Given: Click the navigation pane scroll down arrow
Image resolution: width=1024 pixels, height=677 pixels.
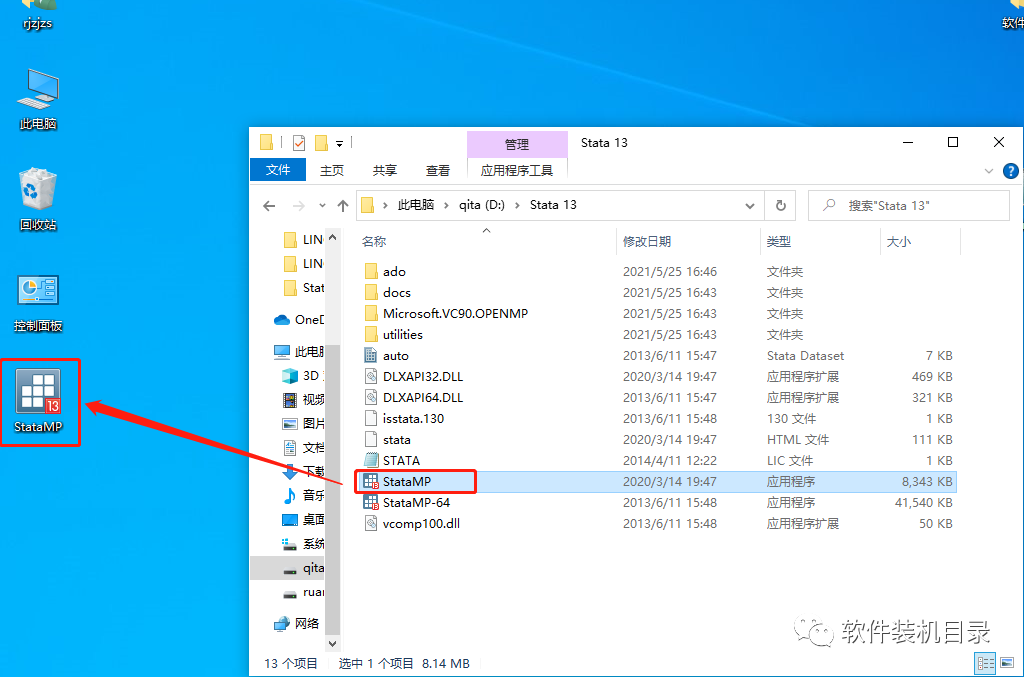Looking at the screenshot, I should [x=332, y=644].
